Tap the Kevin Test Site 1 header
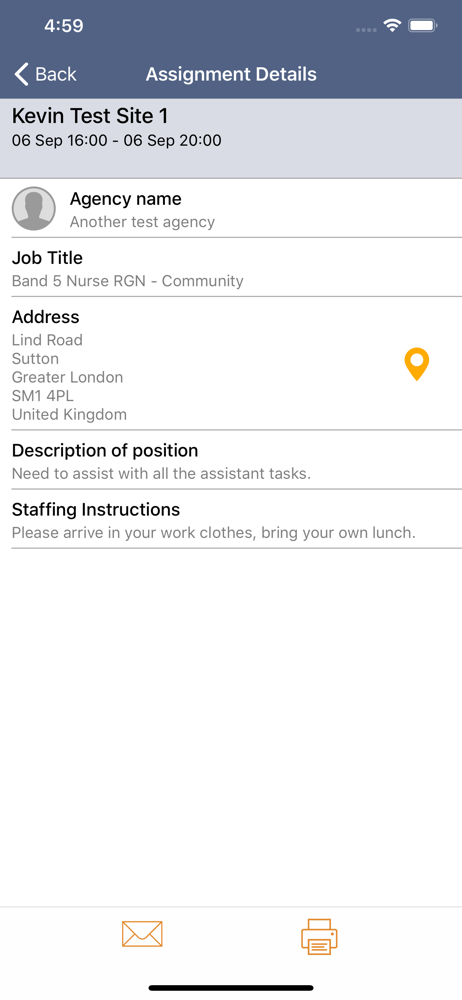 coord(90,116)
